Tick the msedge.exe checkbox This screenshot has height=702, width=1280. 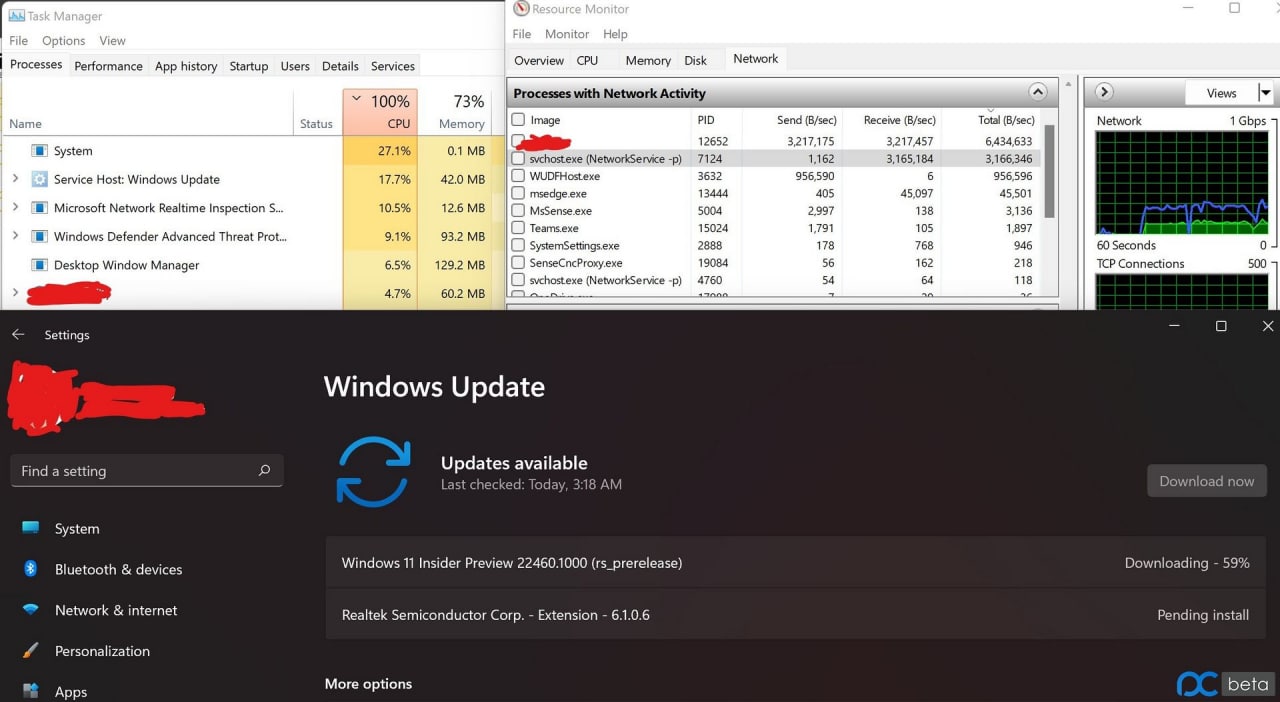(x=518, y=193)
